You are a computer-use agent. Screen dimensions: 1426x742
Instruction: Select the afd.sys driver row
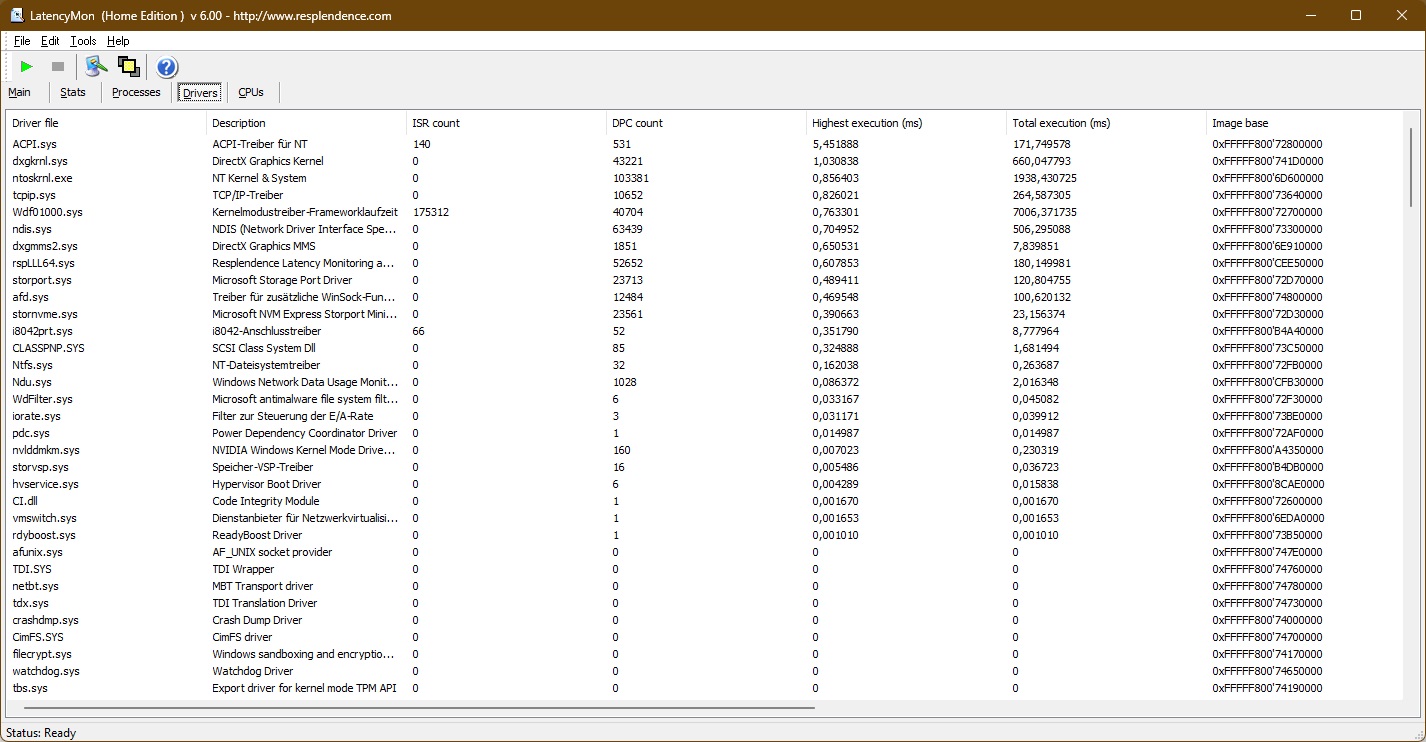705,297
